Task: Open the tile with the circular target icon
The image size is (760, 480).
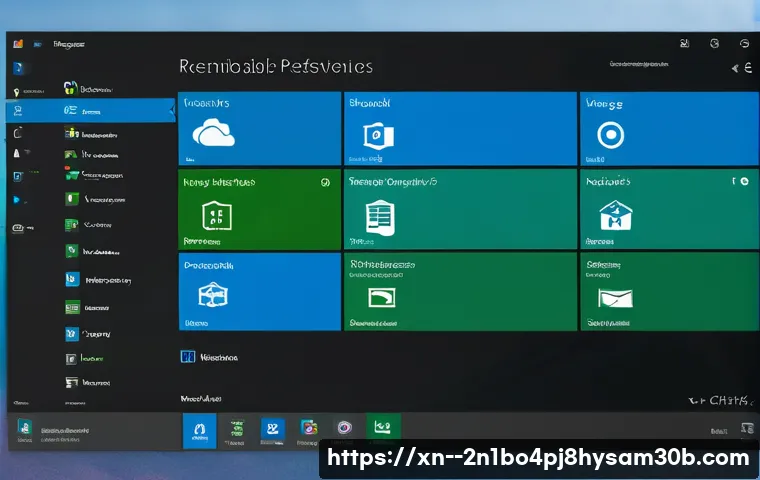Action: (x=609, y=135)
